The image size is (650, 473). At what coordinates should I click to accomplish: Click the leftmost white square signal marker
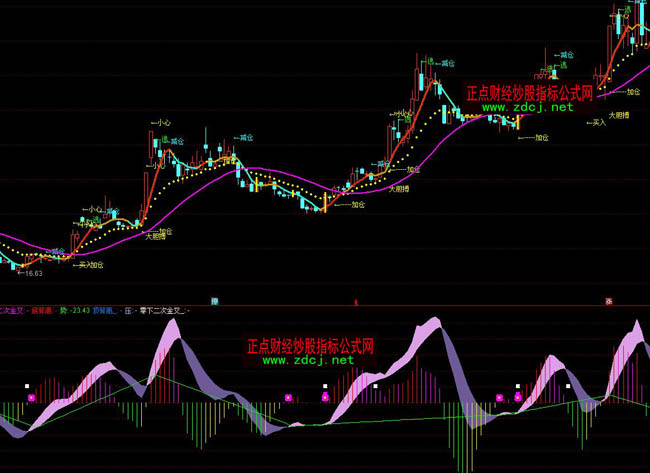[x=27, y=386]
